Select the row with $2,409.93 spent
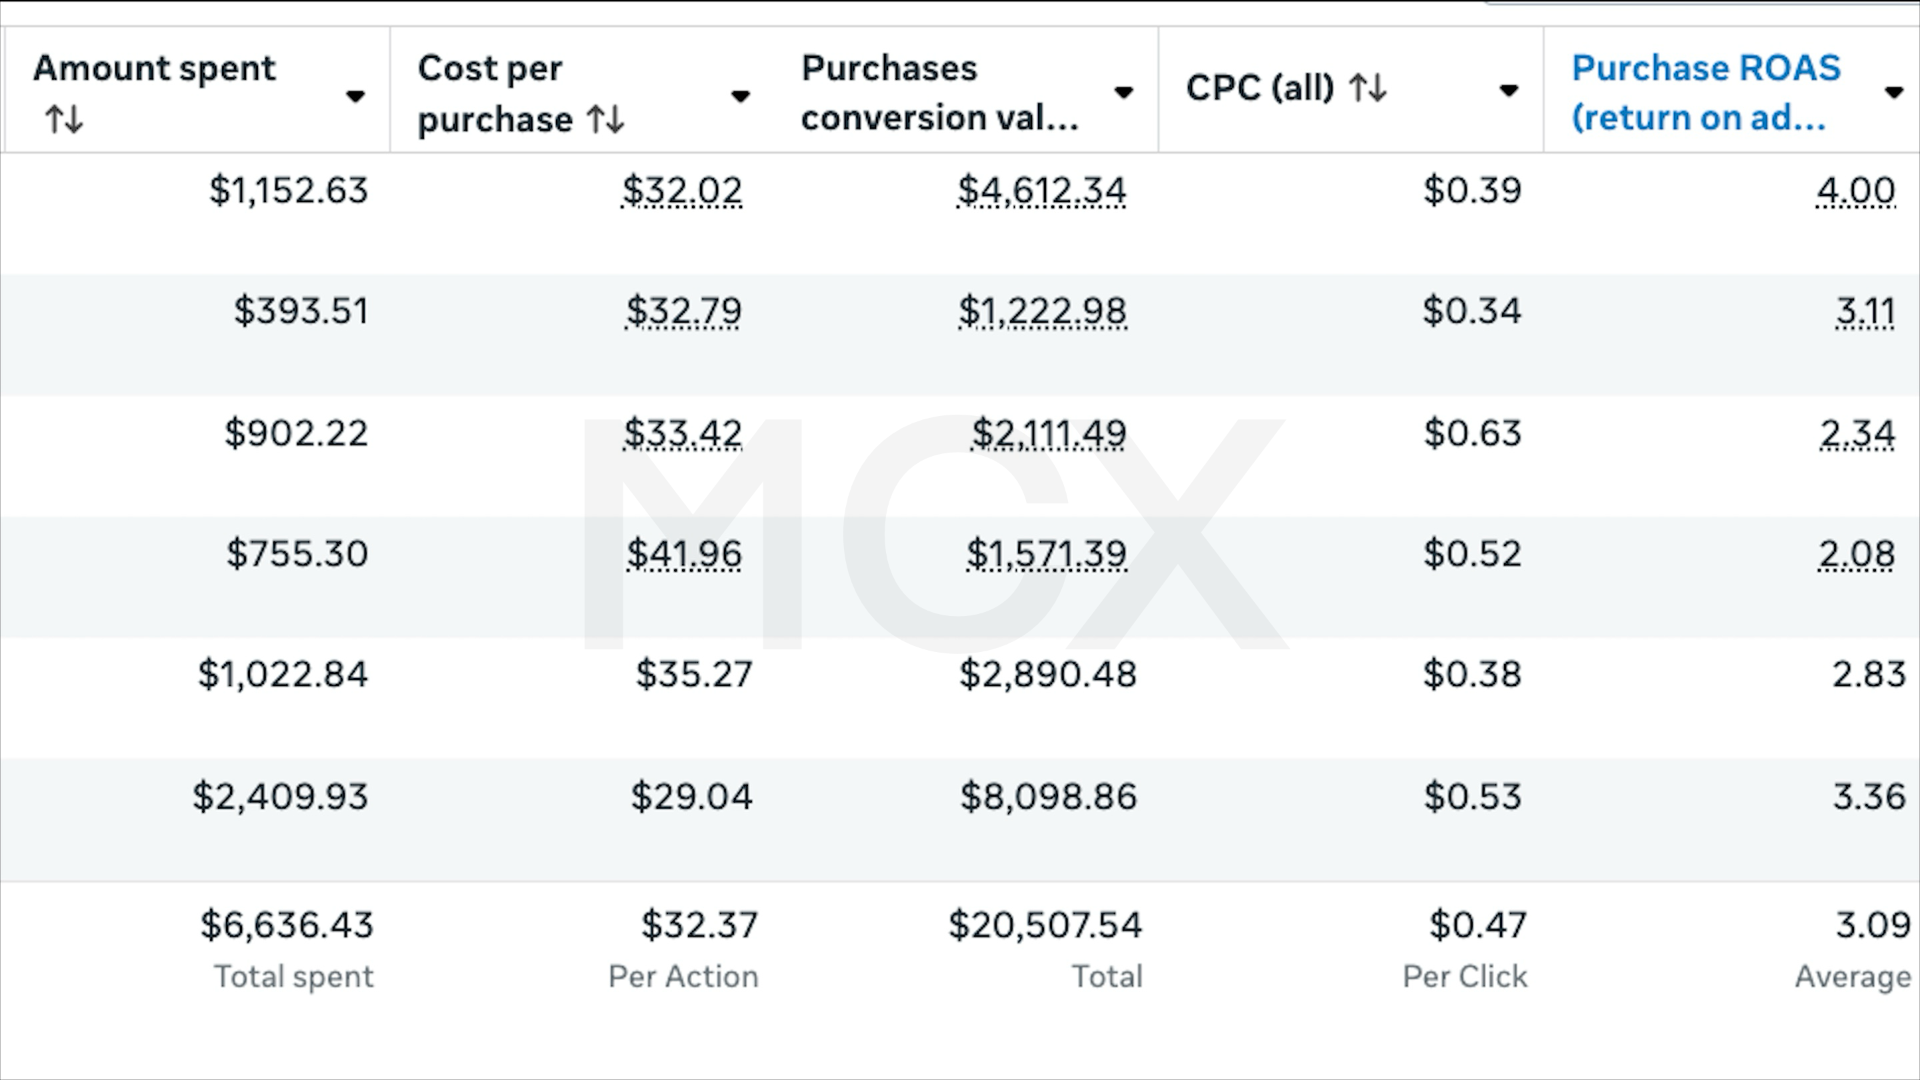This screenshot has width=1920, height=1080. (x=960, y=819)
